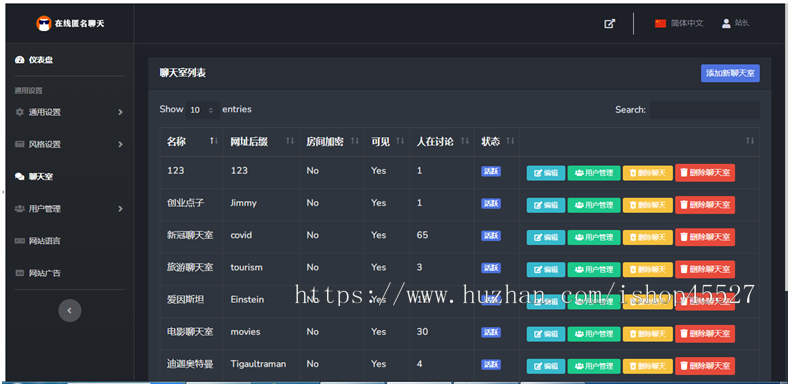Delete the 创业点子 chat room
The width and height of the screenshot is (790, 386).
click(x=705, y=205)
